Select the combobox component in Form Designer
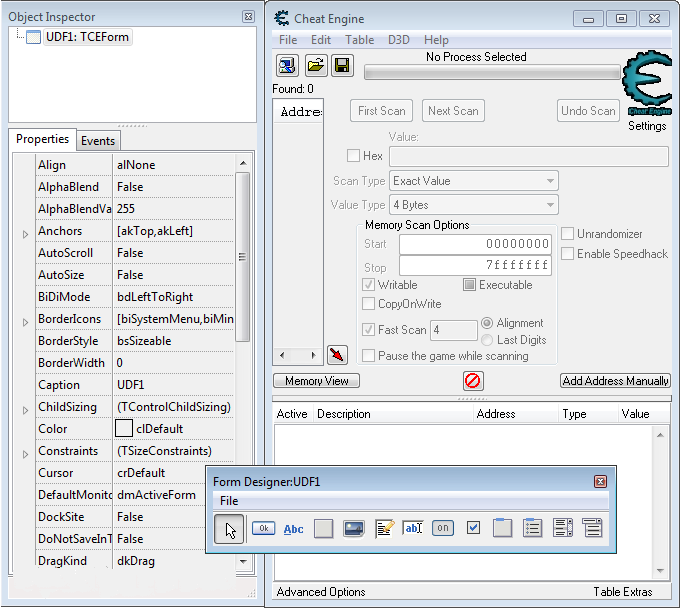The image size is (680, 608). 592,528
